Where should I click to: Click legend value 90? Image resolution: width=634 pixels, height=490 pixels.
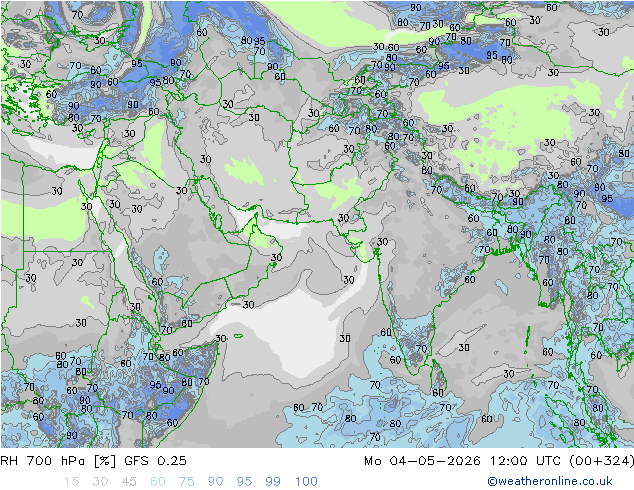click(x=216, y=482)
